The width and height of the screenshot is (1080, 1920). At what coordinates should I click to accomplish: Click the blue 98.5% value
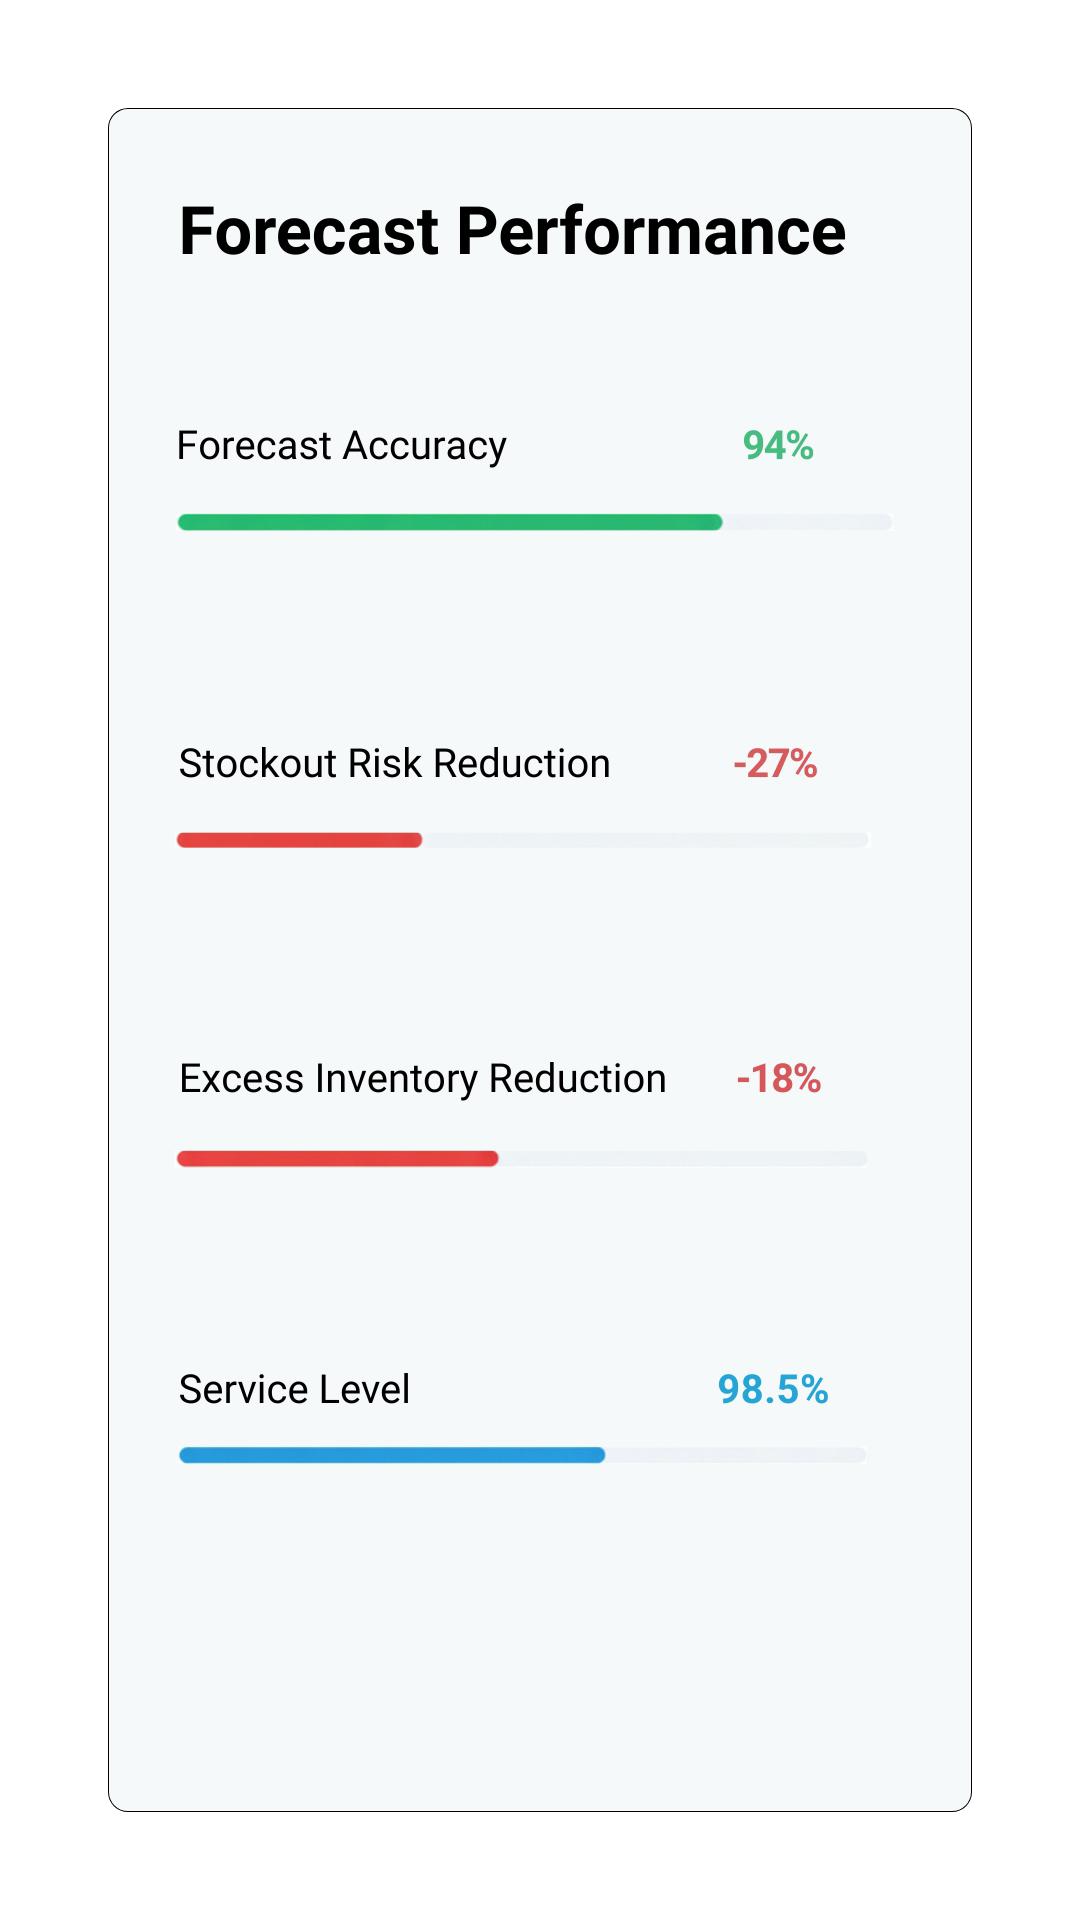773,1390
